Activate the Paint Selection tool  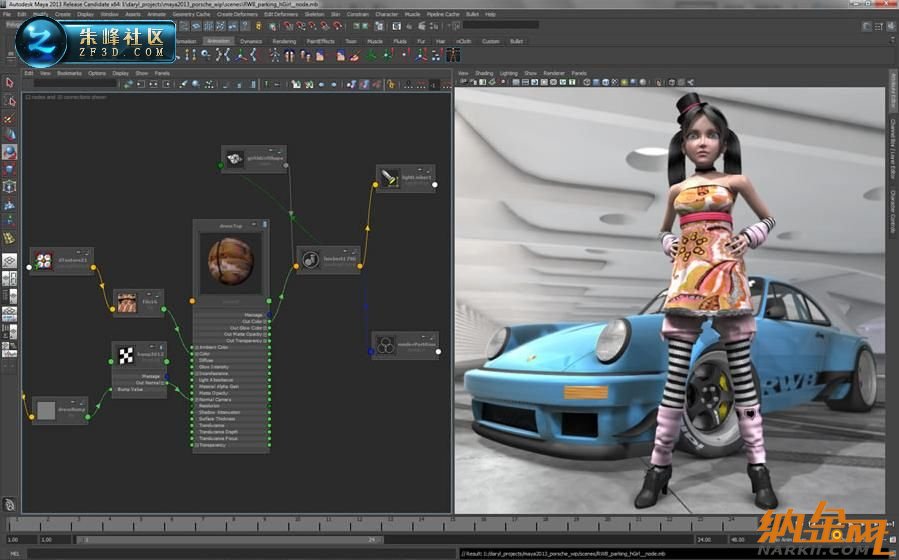click(x=9, y=118)
